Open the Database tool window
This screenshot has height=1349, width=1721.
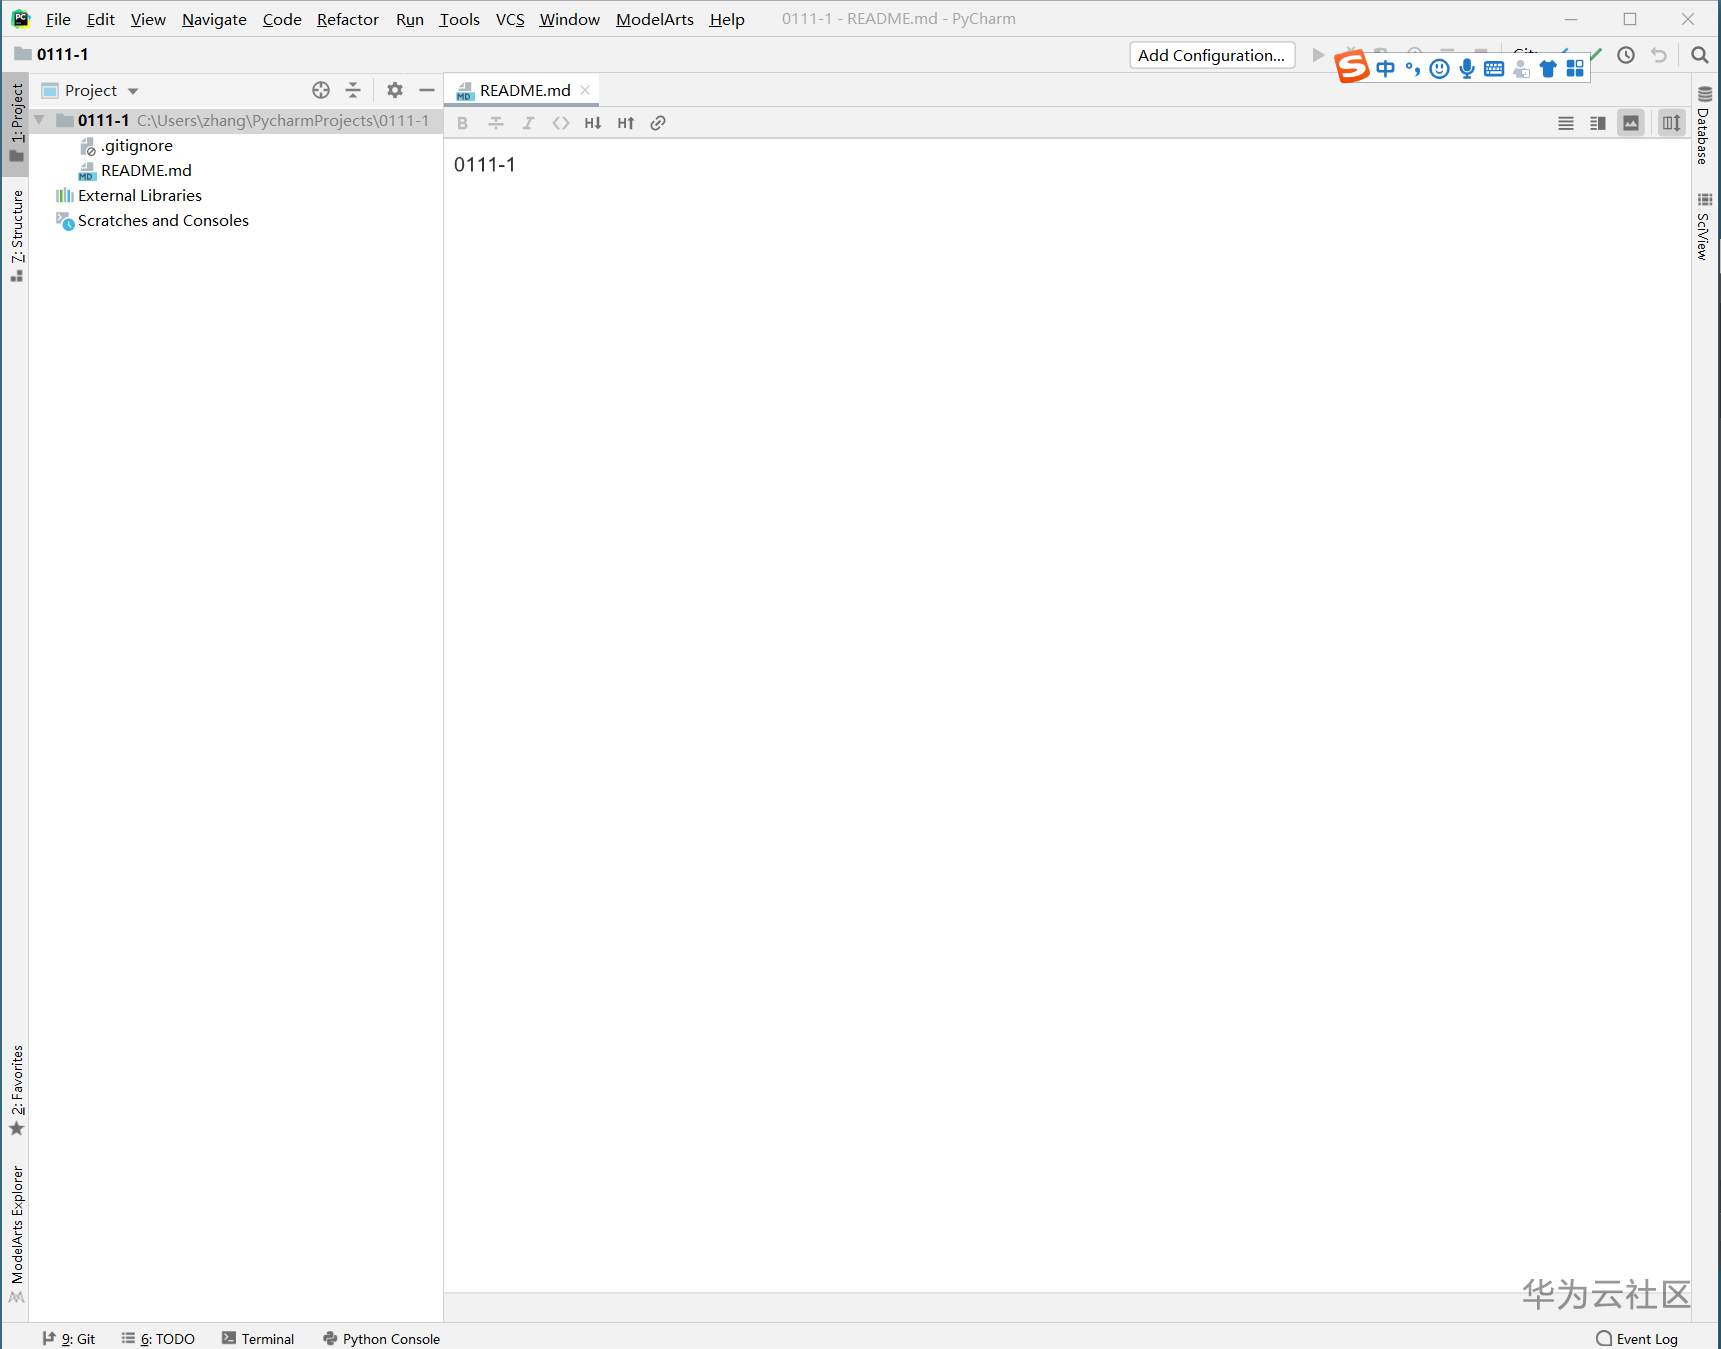pos(1704,125)
